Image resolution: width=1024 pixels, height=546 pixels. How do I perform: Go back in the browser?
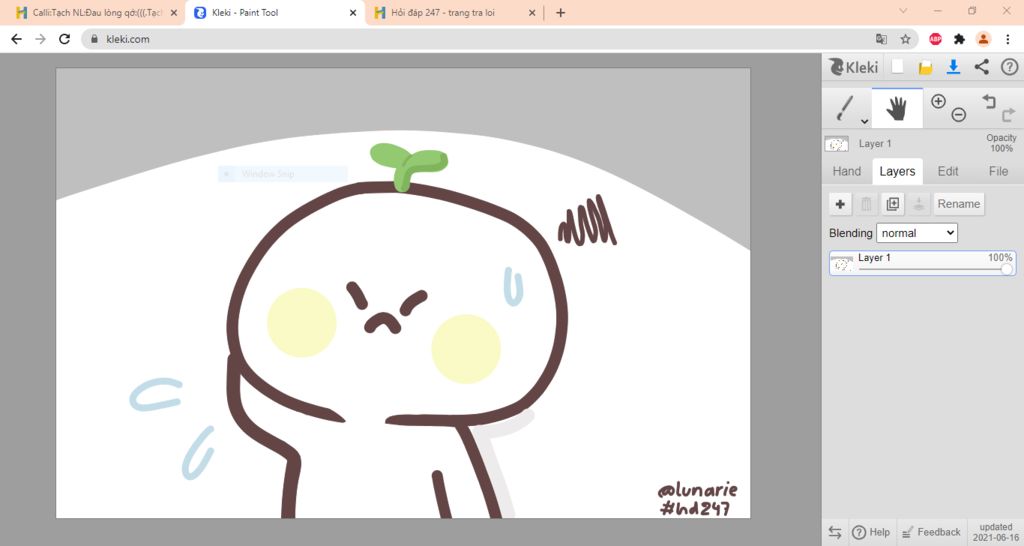coord(16,39)
